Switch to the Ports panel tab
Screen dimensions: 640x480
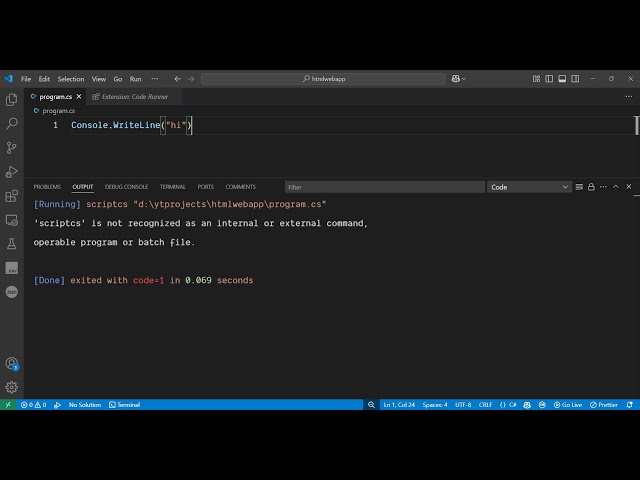206,187
